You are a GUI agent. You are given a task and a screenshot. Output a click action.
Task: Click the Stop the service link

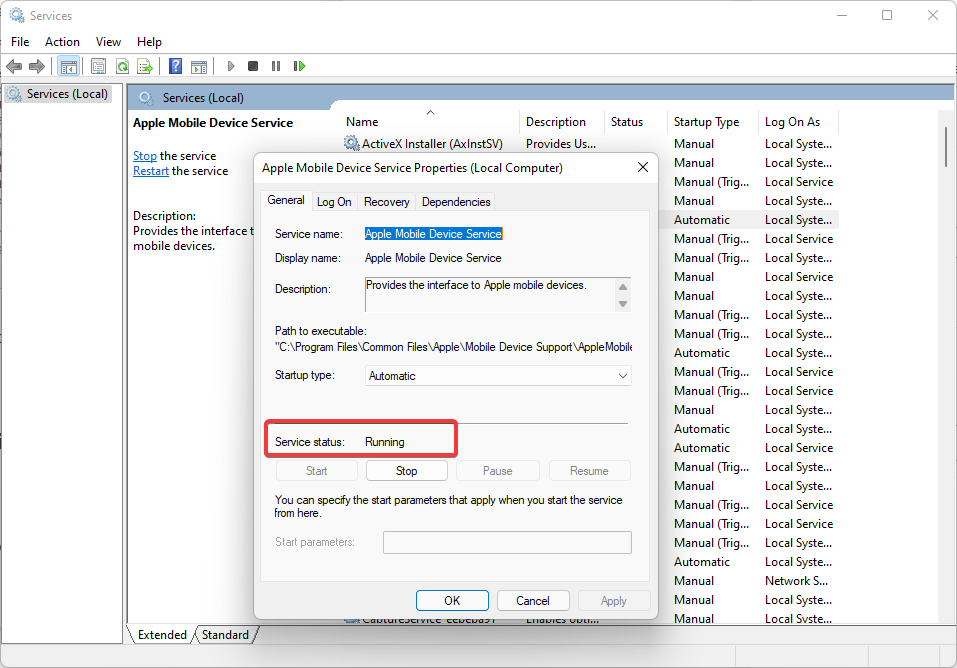pos(145,156)
